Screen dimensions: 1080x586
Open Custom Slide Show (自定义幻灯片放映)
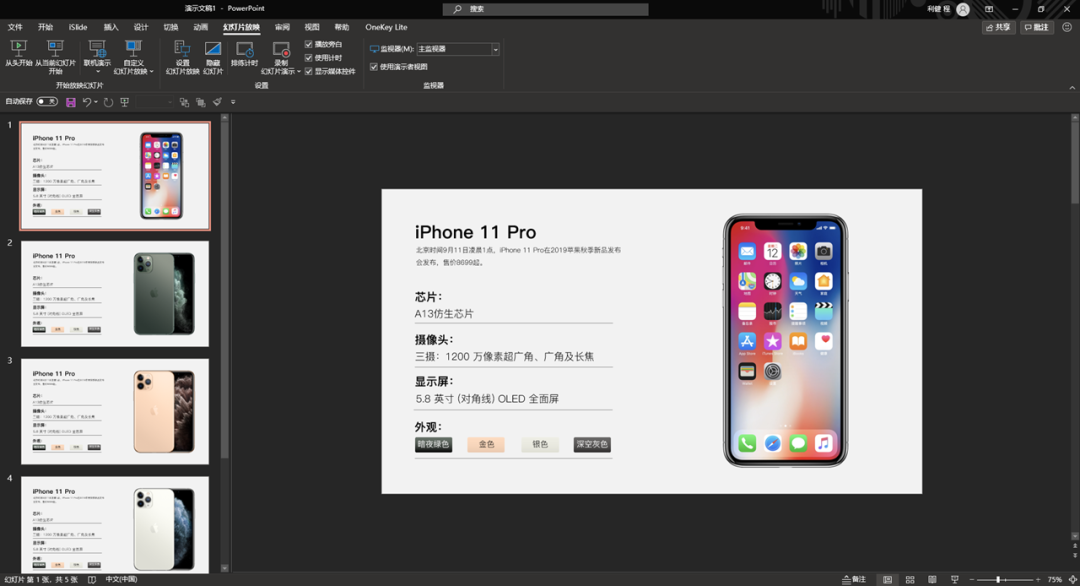(133, 56)
